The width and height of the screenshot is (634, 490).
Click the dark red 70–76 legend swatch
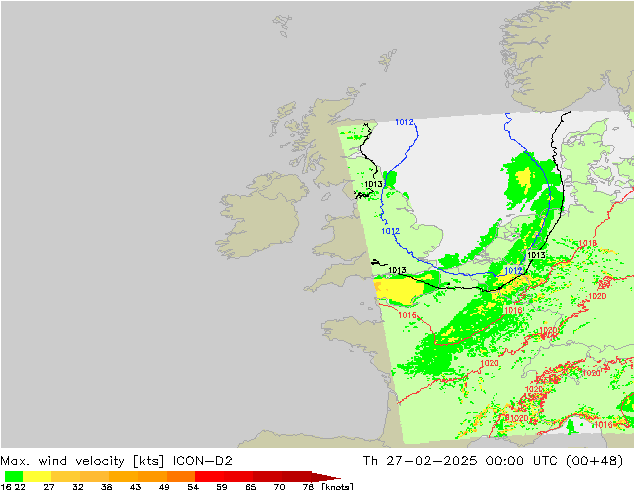point(297,476)
